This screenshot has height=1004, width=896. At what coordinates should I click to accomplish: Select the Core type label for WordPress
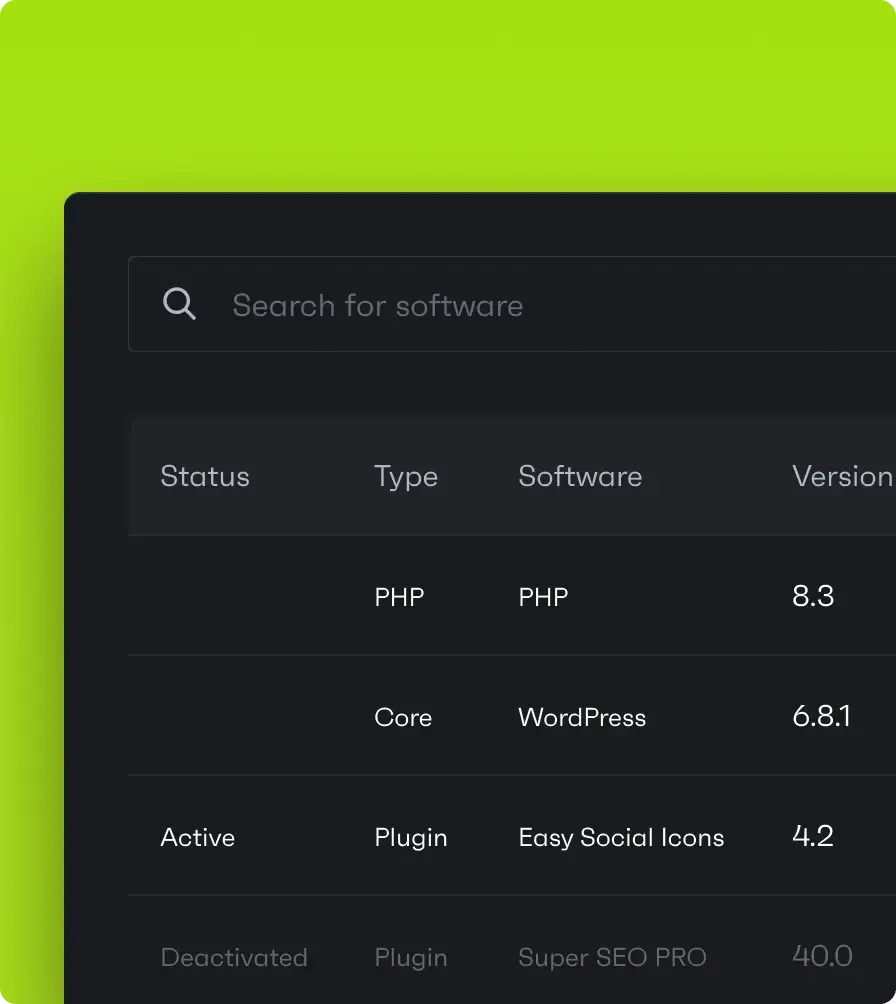[x=403, y=717]
